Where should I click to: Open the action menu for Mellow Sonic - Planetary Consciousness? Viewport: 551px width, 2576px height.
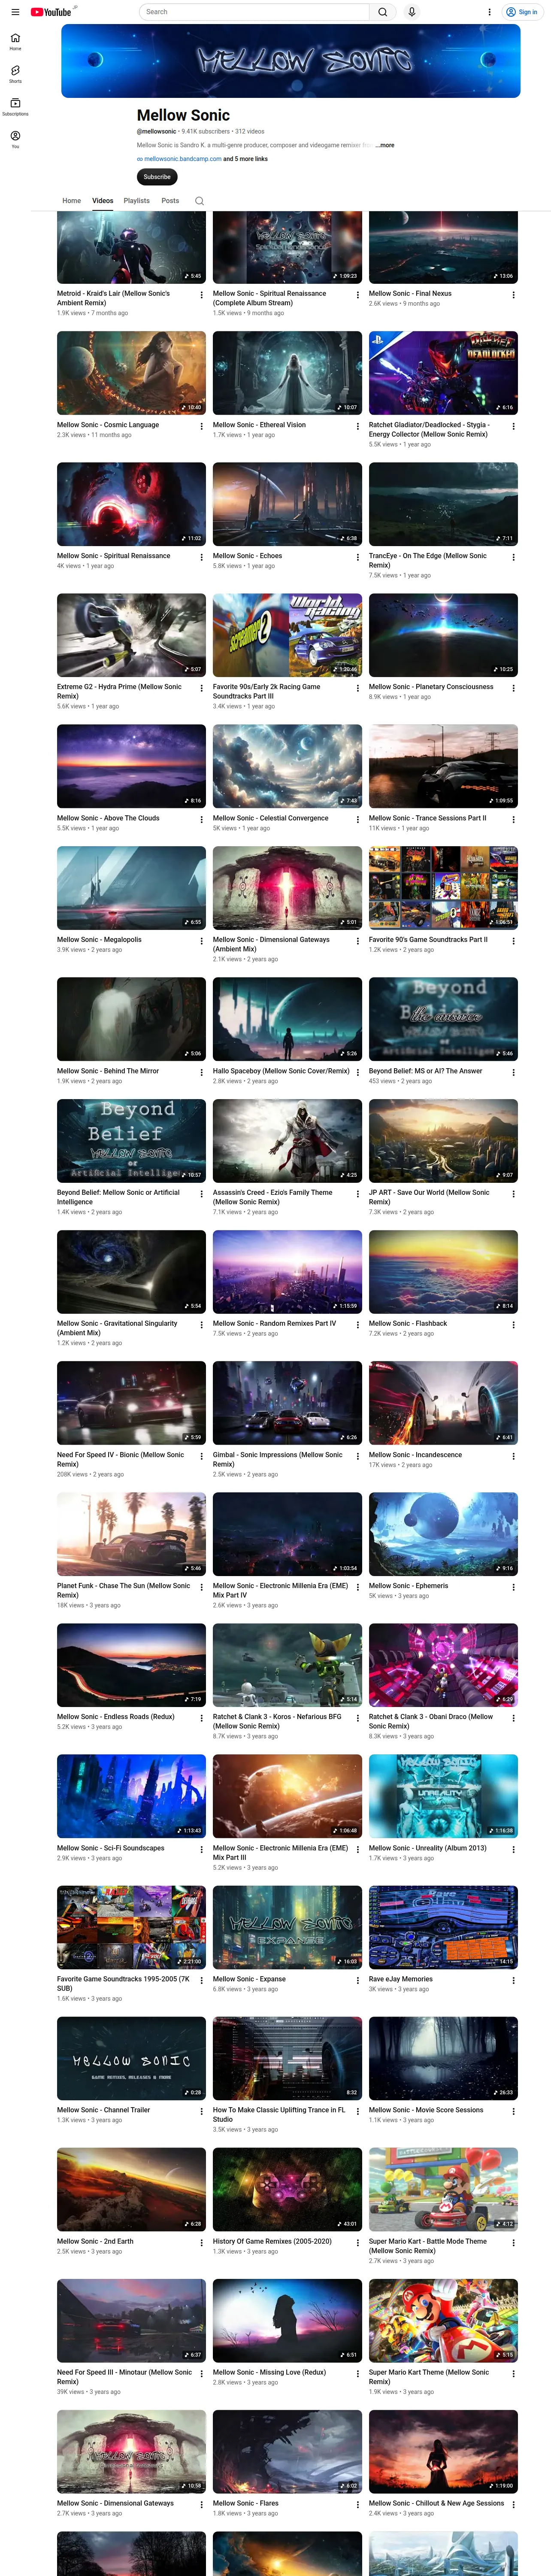pyautogui.click(x=513, y=688)
